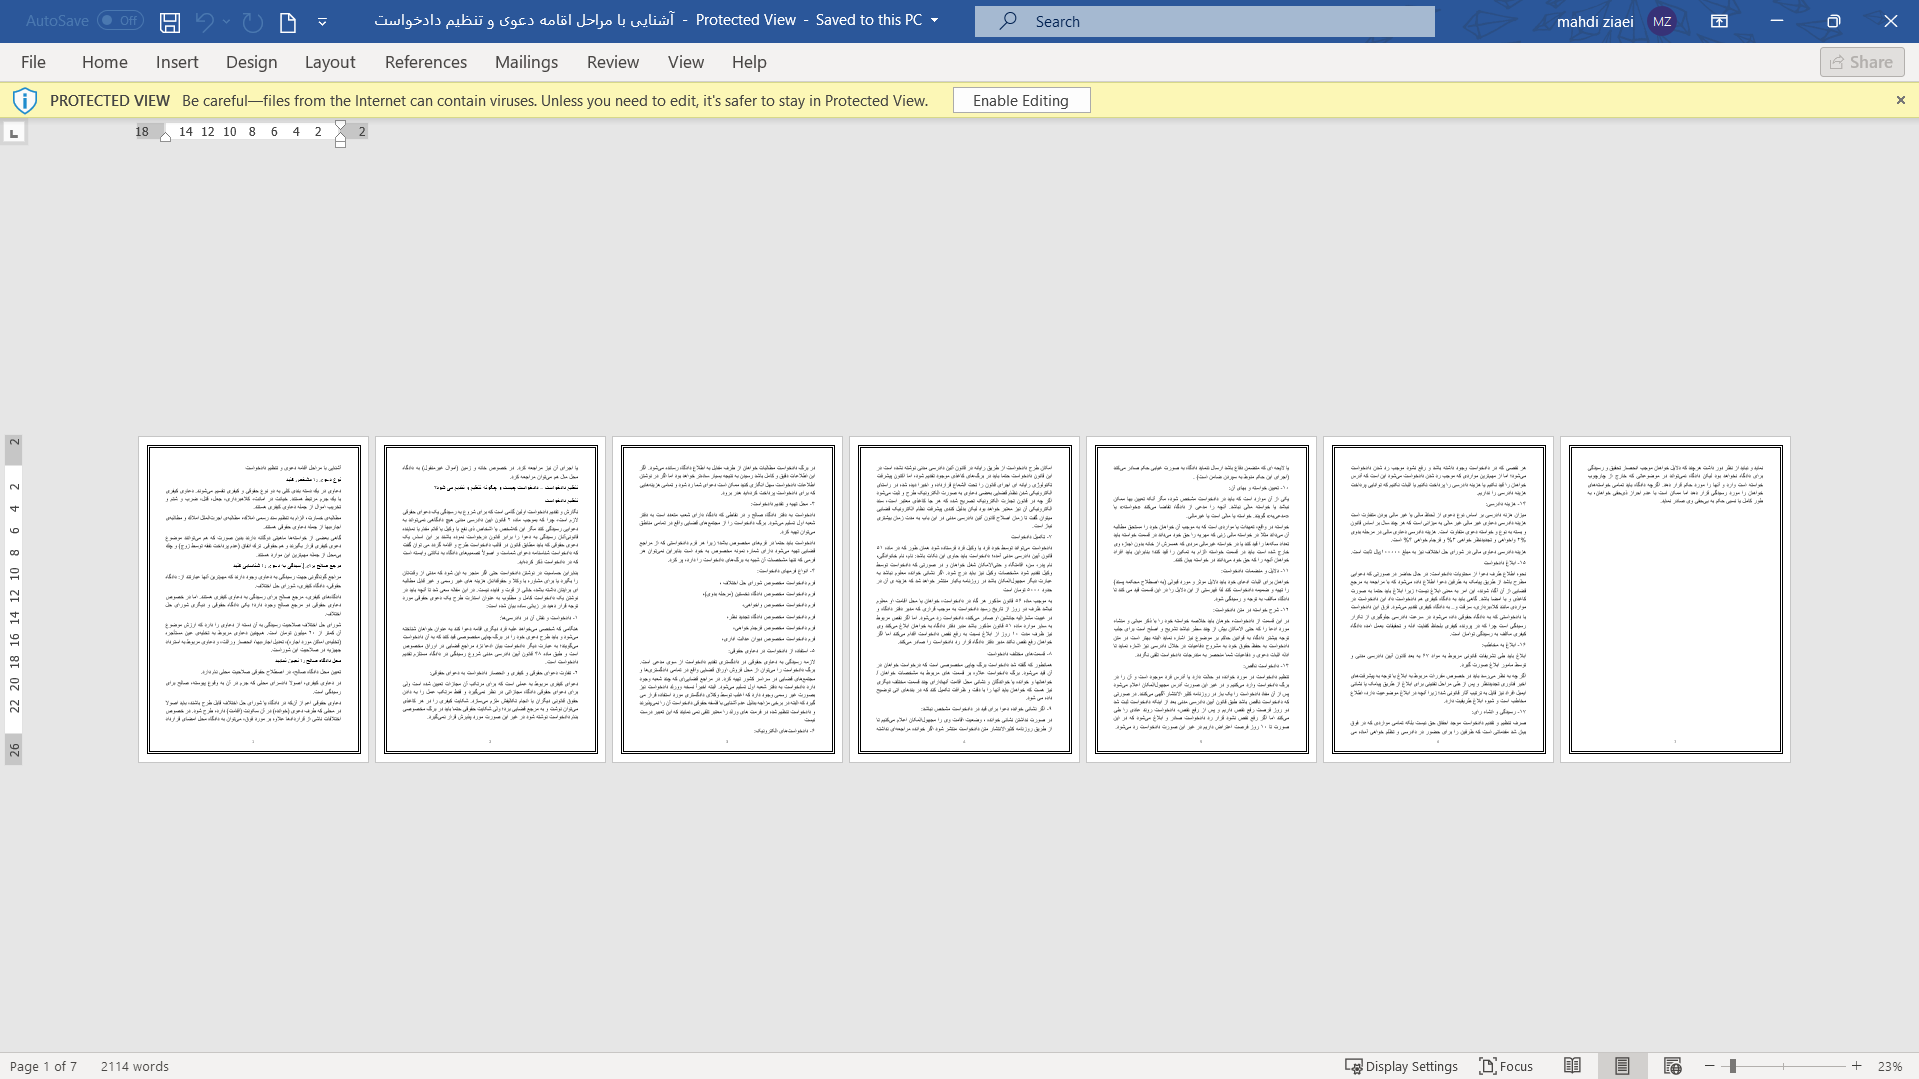Open the Help tab
This screenshot has width=1919, height=1079.
749,62
